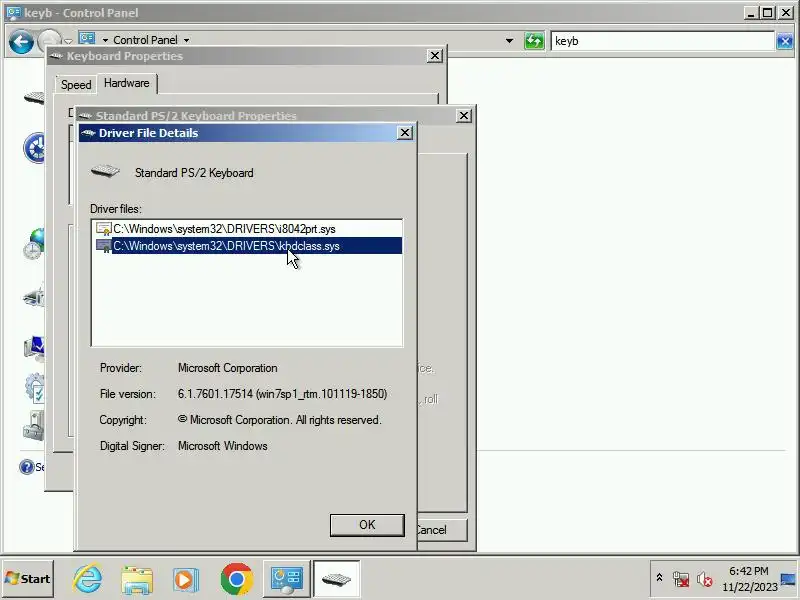Switch to the Hardware tab
This screenshot has height=600, width=800.
[x=127, y=83]
